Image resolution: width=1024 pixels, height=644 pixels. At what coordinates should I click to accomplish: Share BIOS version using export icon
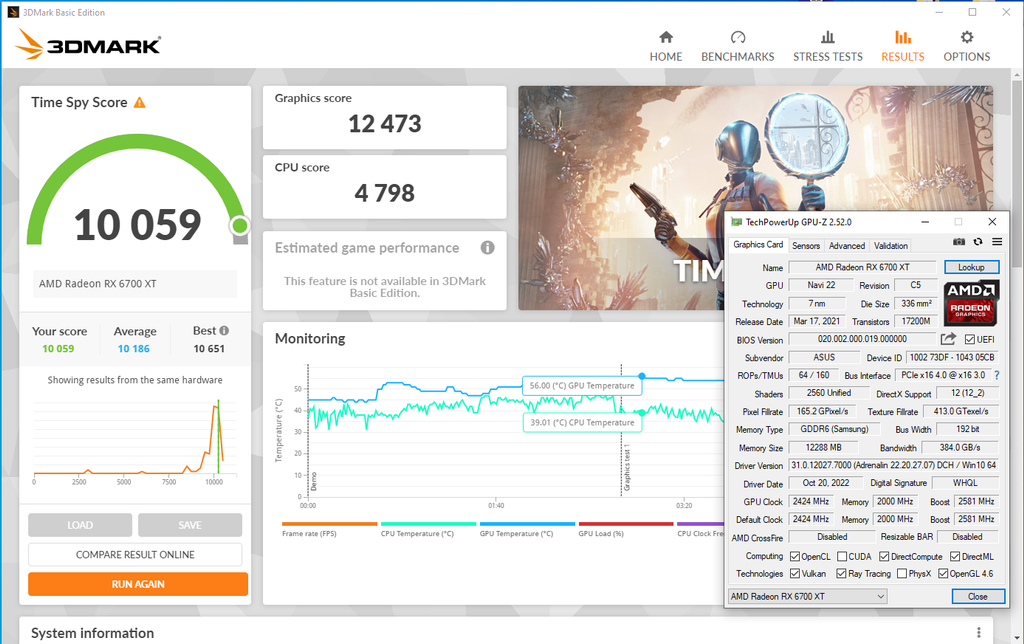948,338
